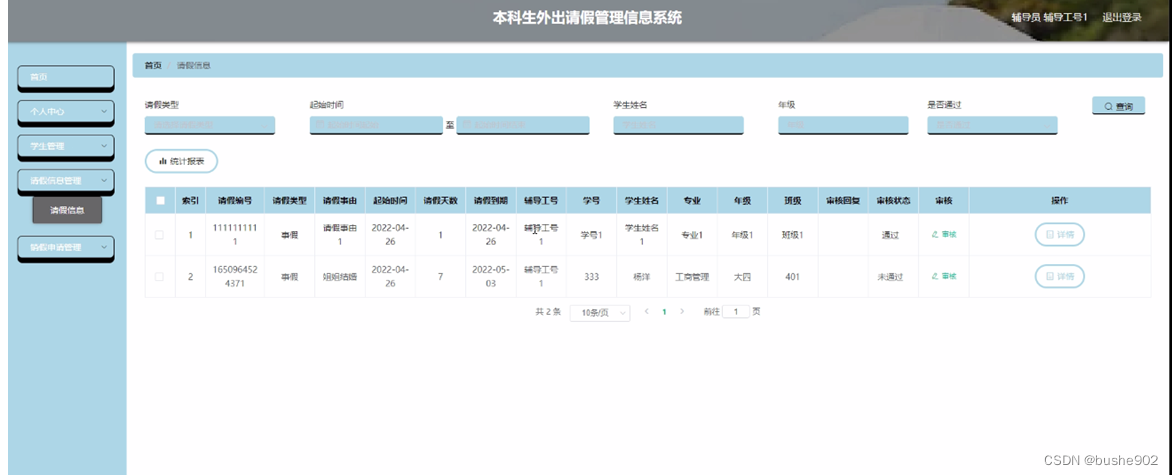
Task: Open the 请假类型 filter dropdown
Action: tap(210, 125)
